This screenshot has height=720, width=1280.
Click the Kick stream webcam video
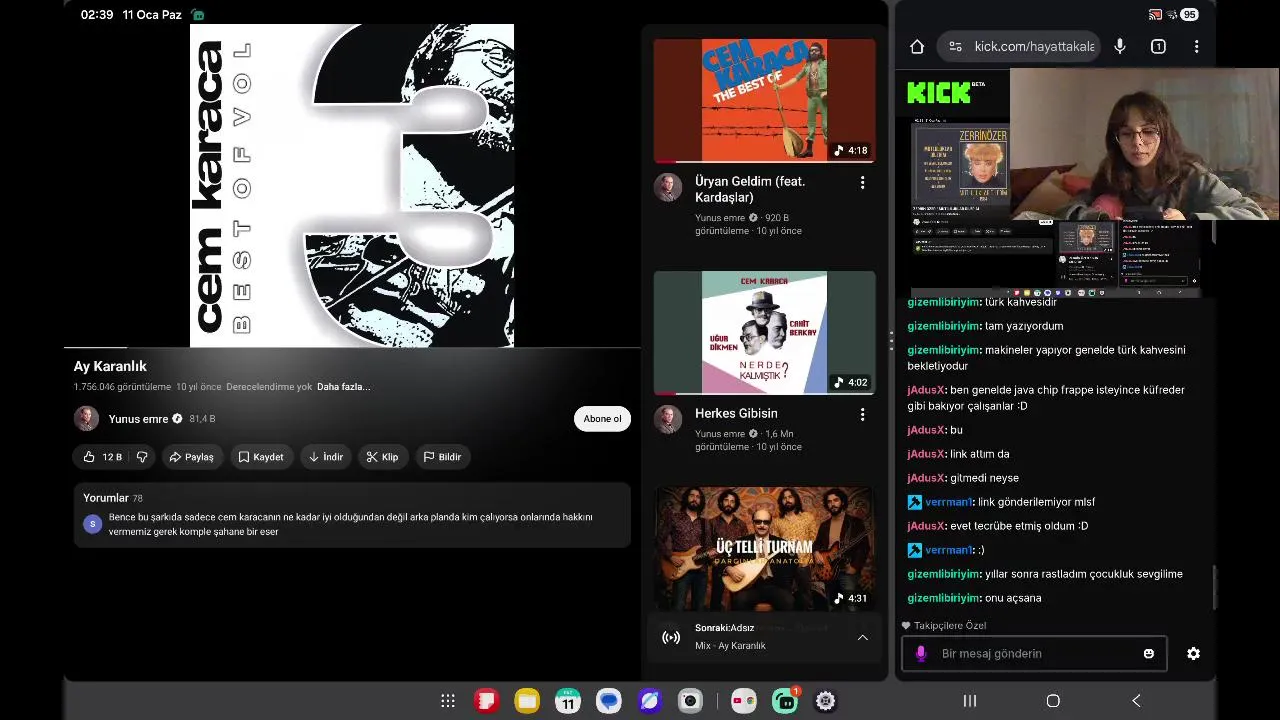click(x=1144, y=144)
